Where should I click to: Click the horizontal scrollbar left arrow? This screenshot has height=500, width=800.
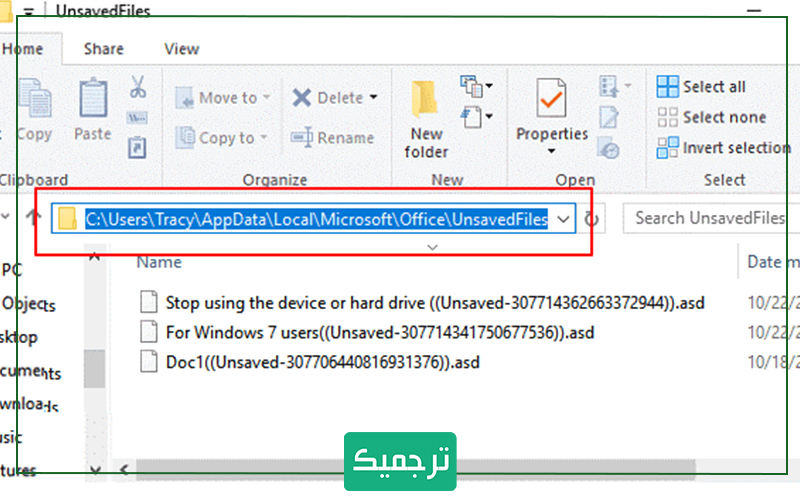point(124,469)
